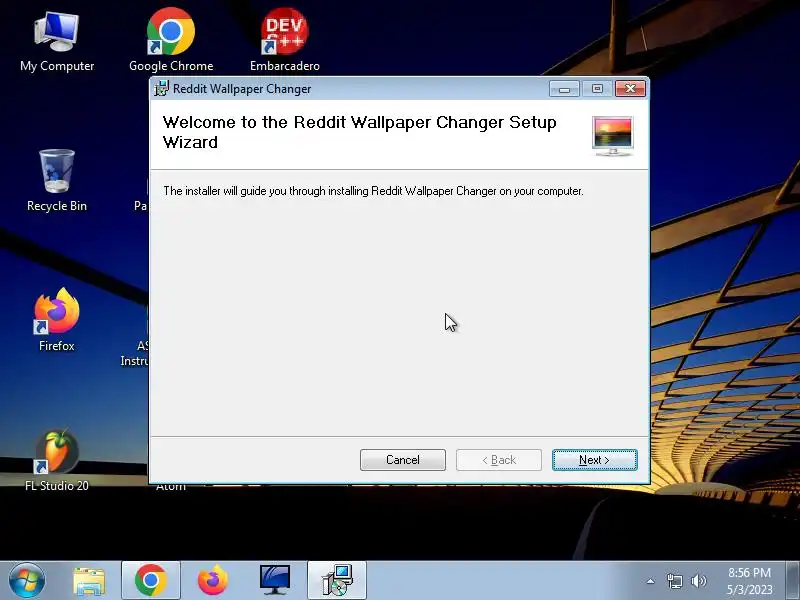Select the Firefox desktop shortcut
Image resolution: width=800 pixels, height=600 pixels.
(57, 320)
